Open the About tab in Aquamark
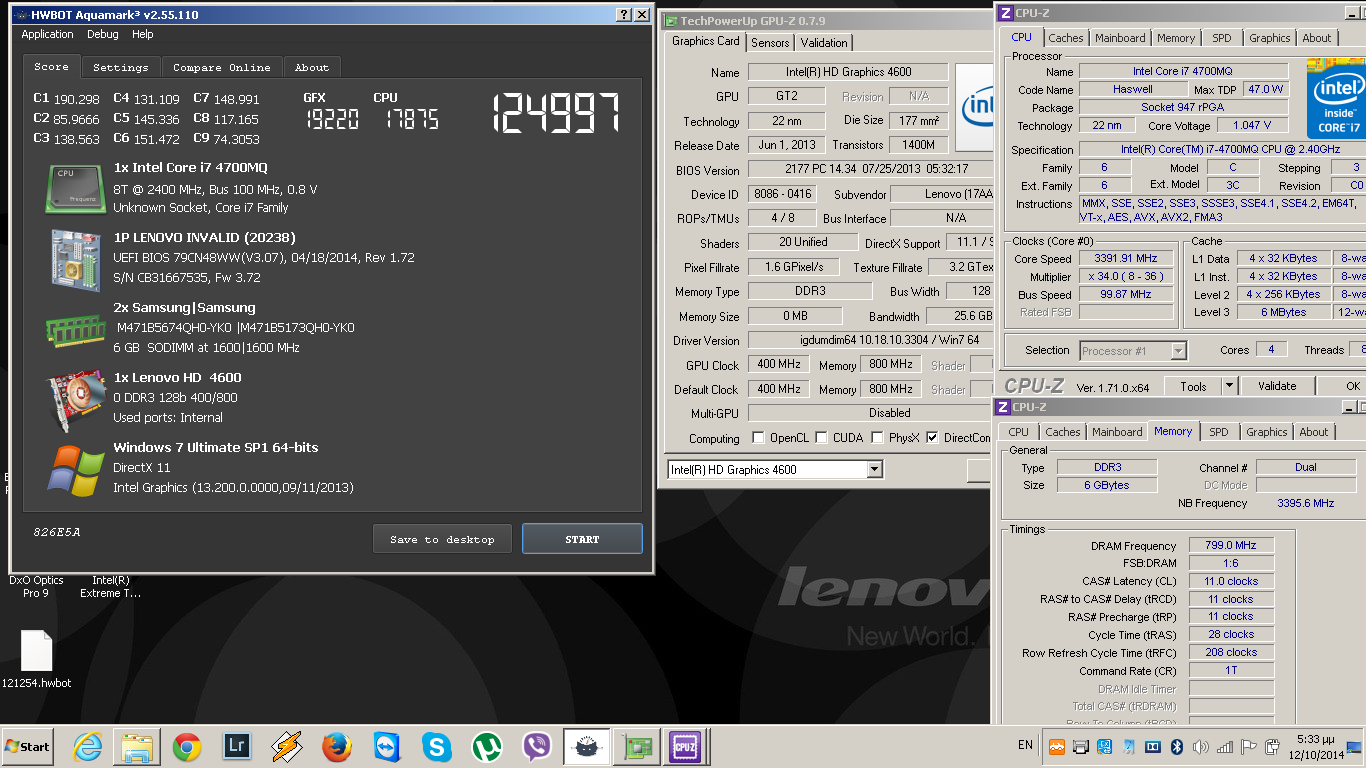Image resolution: width=1366 pixels, height=768 pixels. click(x=311, y=68)
